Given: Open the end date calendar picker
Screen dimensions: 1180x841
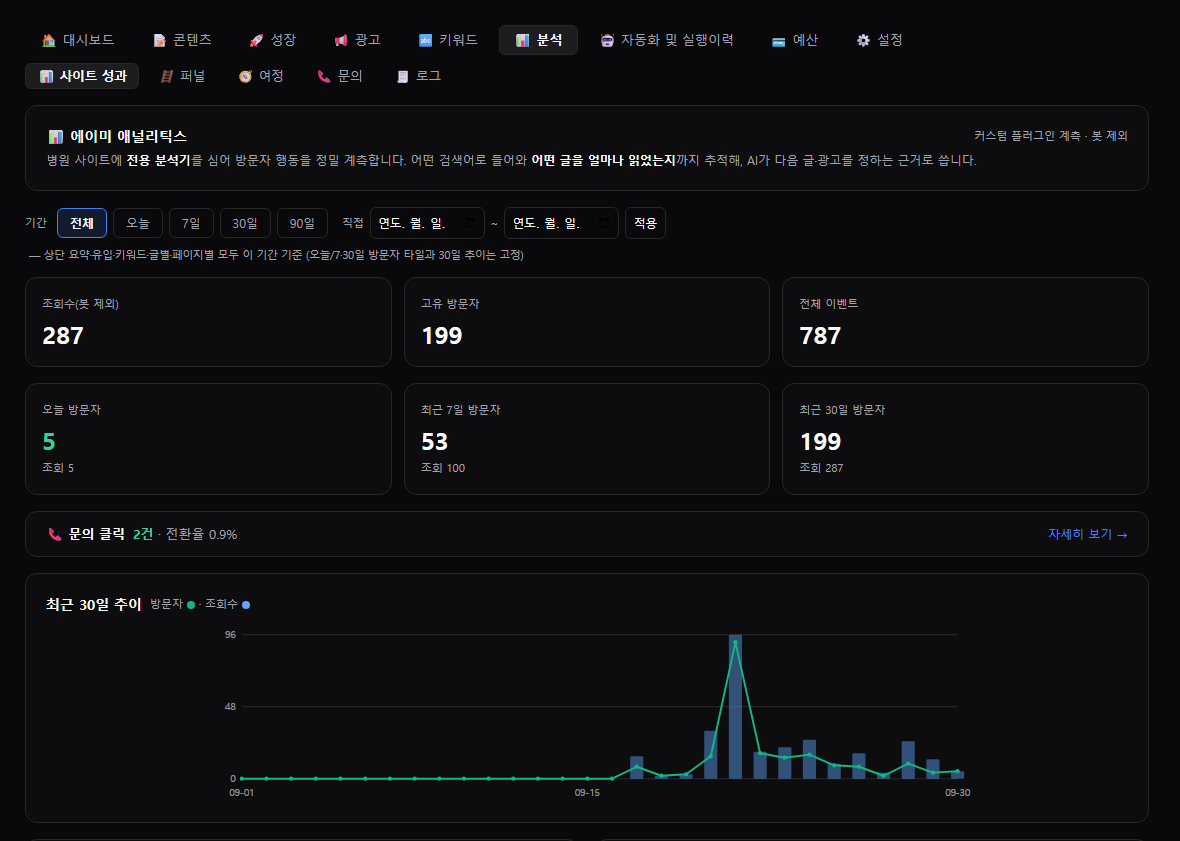Looking at the screenshot, I should pos(604,223).
